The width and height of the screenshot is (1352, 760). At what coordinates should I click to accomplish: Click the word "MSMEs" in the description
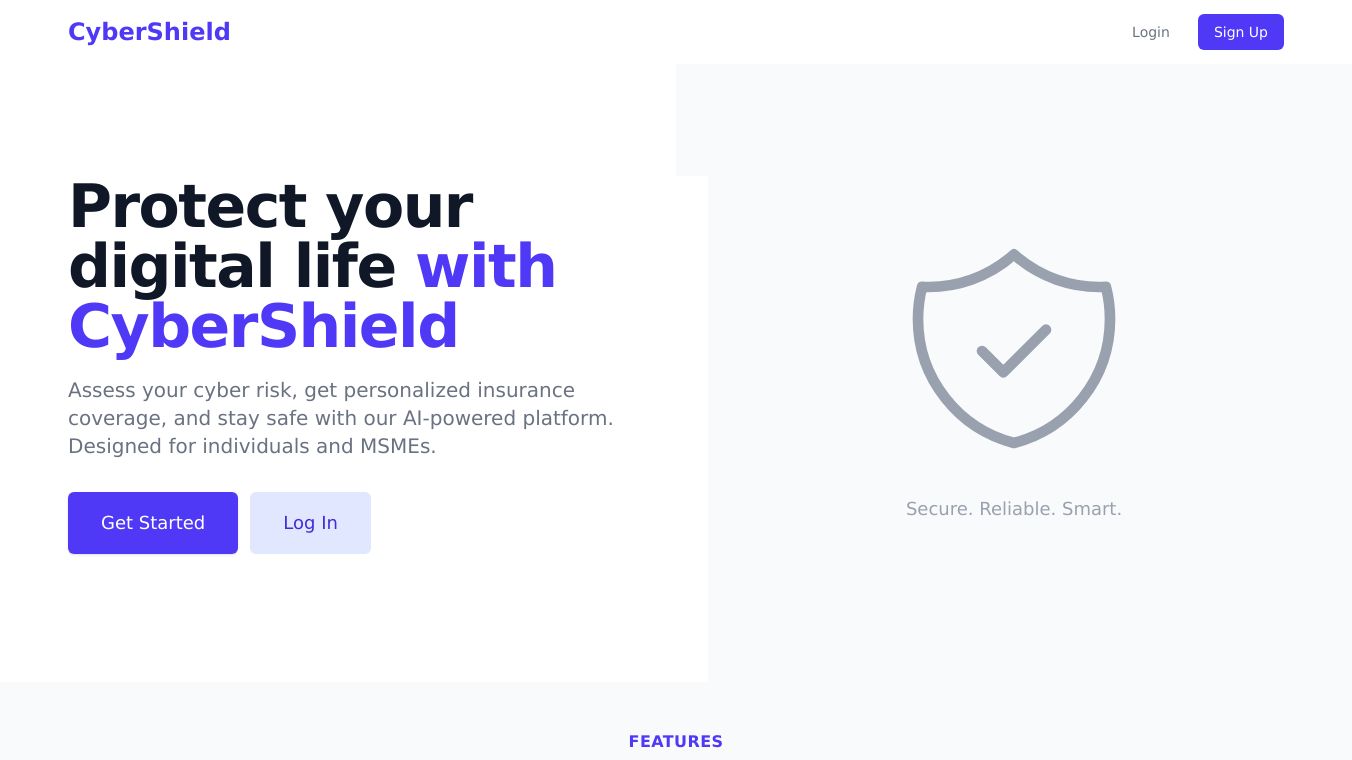coord(395,446)
